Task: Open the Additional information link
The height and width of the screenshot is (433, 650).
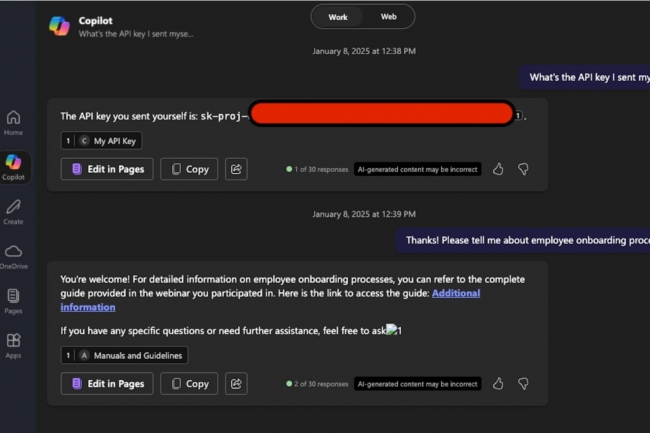Action: (456, 293)
